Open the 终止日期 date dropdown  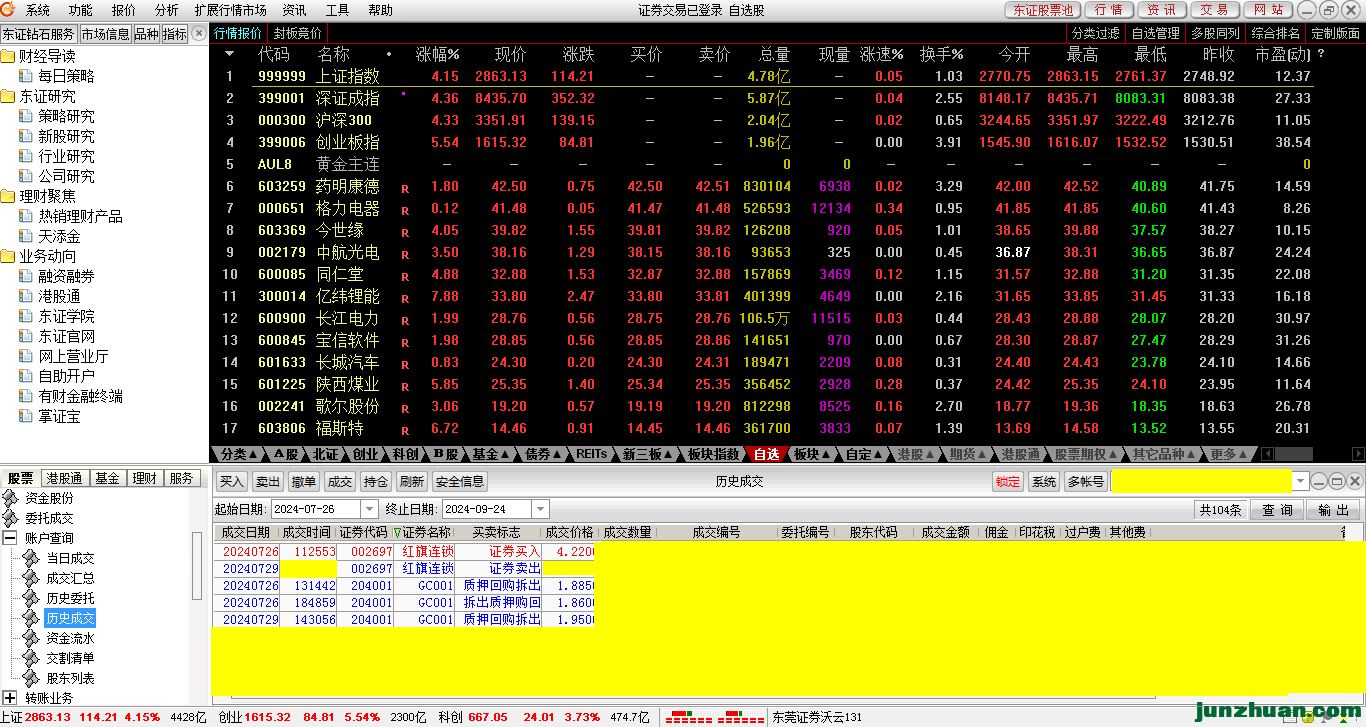(x=540, y=510)
